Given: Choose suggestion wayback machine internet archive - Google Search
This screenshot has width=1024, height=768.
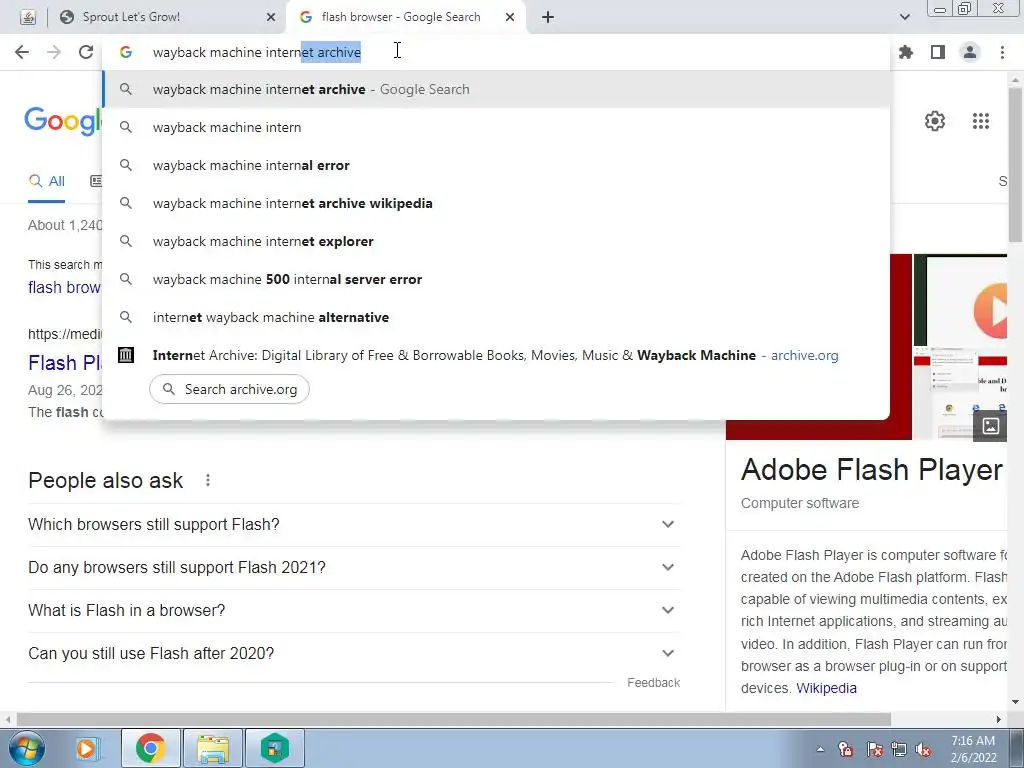Looking at the screenshot, I should 496,89.
